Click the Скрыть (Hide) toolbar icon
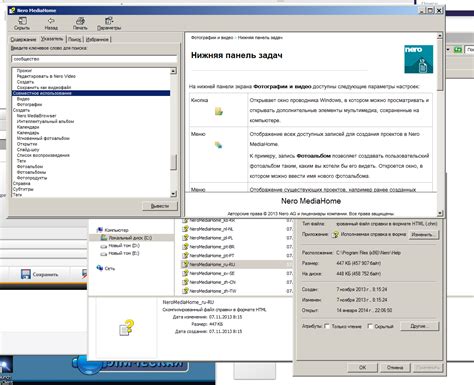Image resolution: width=474 pixels, height=385 pixels. [x=22, y=21]
